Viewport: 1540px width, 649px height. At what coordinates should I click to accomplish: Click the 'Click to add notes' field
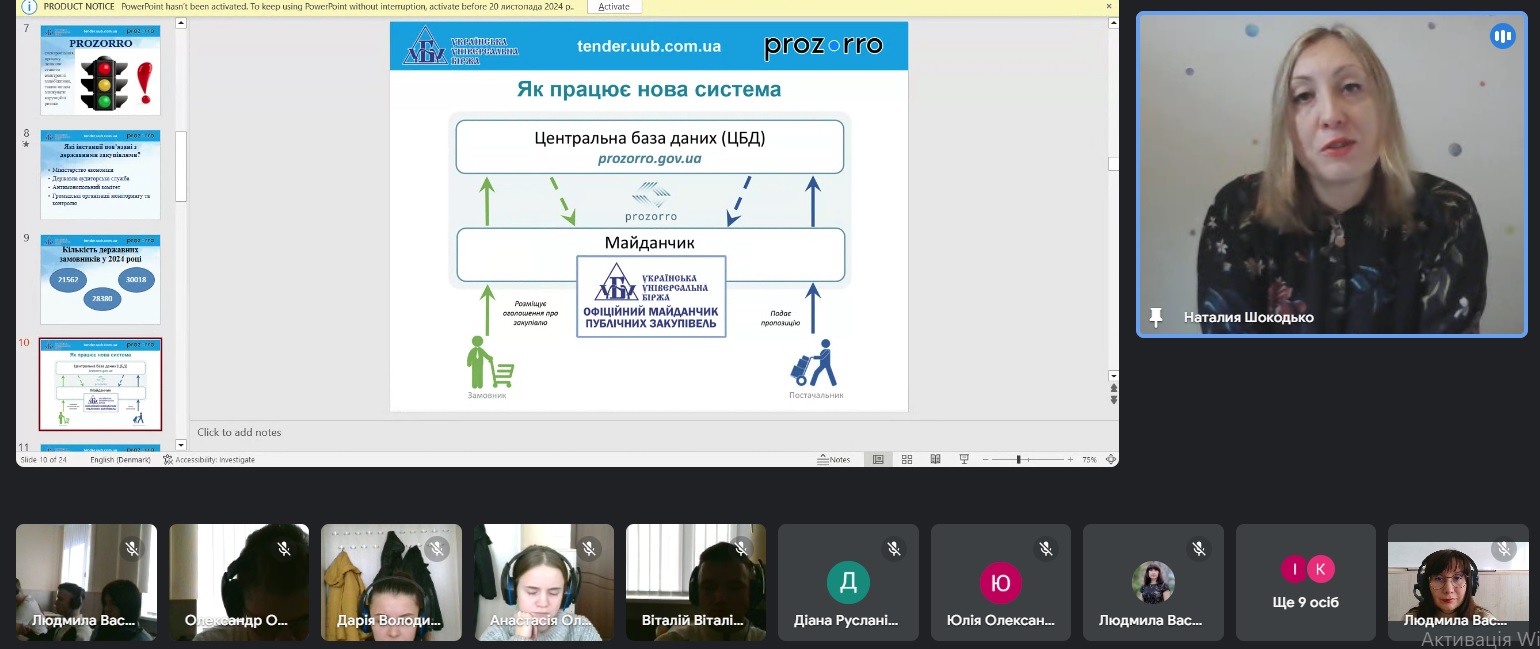tap(654, 432)
